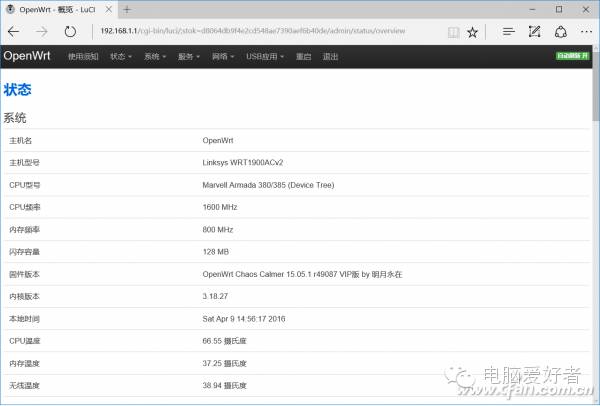Select the OpenWrt Chaos Calmer firmware text
600x406 pixels.
302,274
